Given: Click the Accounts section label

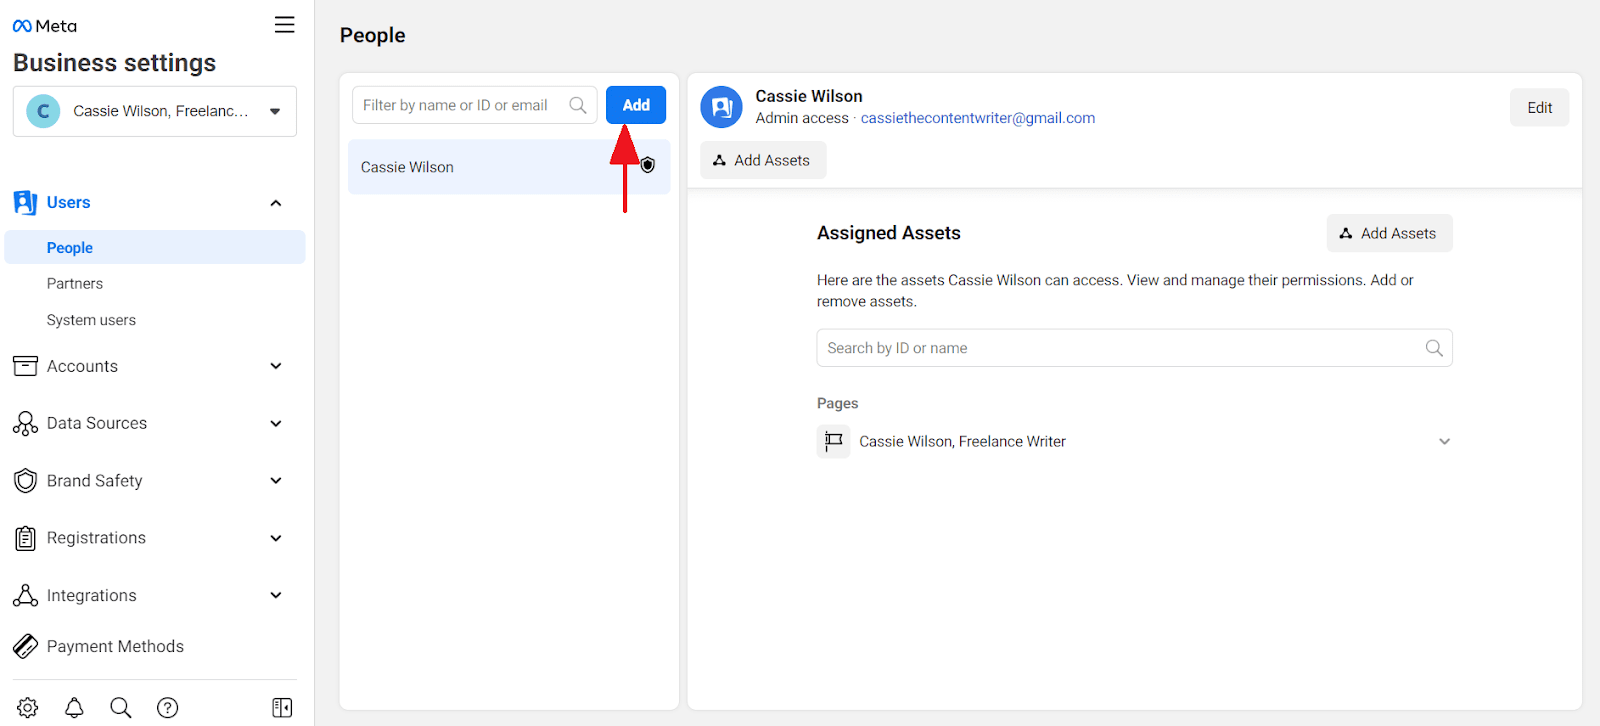Looking at the screenshot, I should click(x=83, y=366).
